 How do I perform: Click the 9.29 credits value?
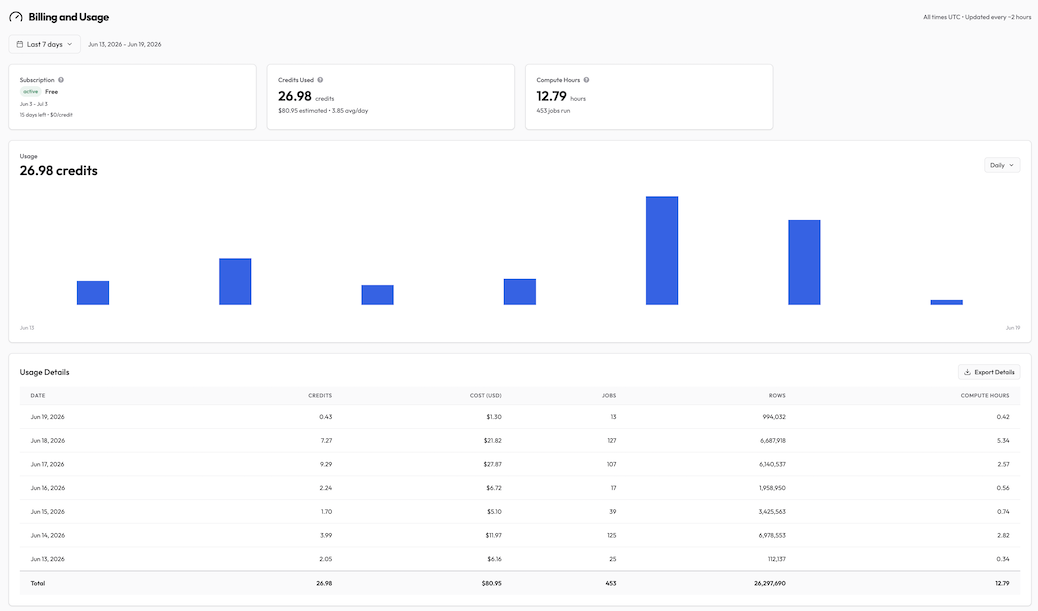coord(326,465)
